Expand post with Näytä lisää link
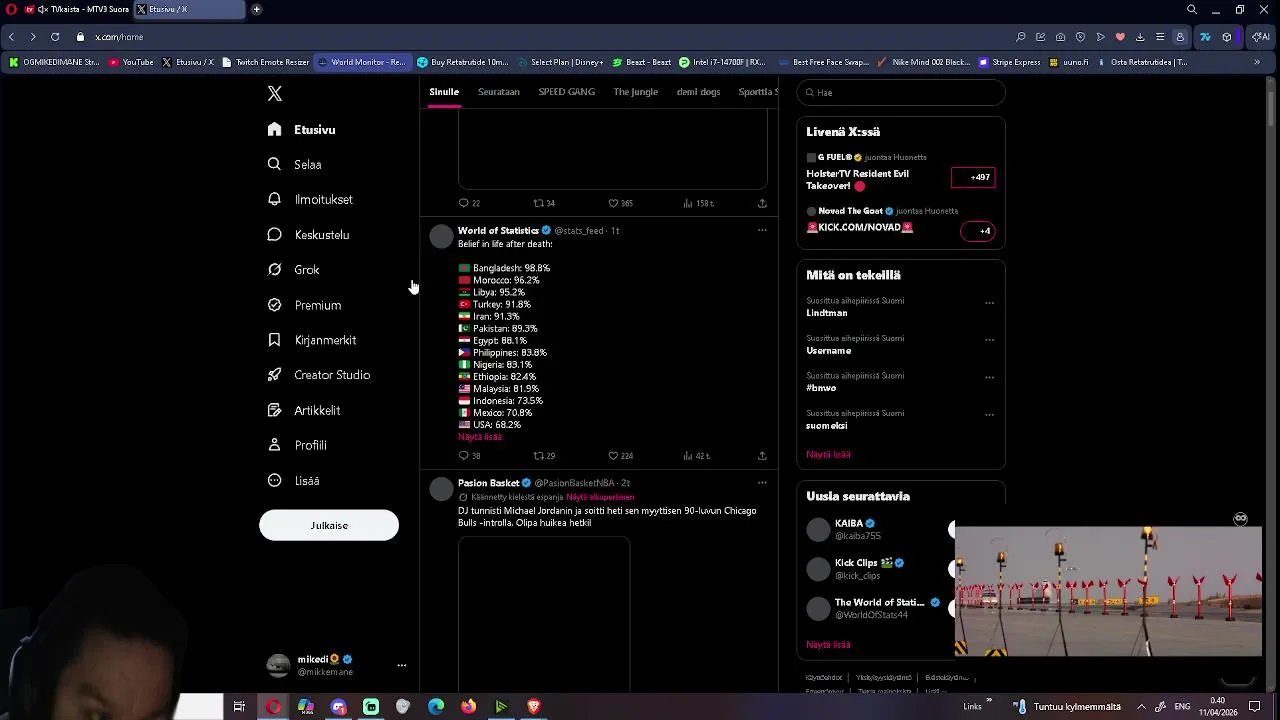1280x720 pixels. tap(480, 437)
